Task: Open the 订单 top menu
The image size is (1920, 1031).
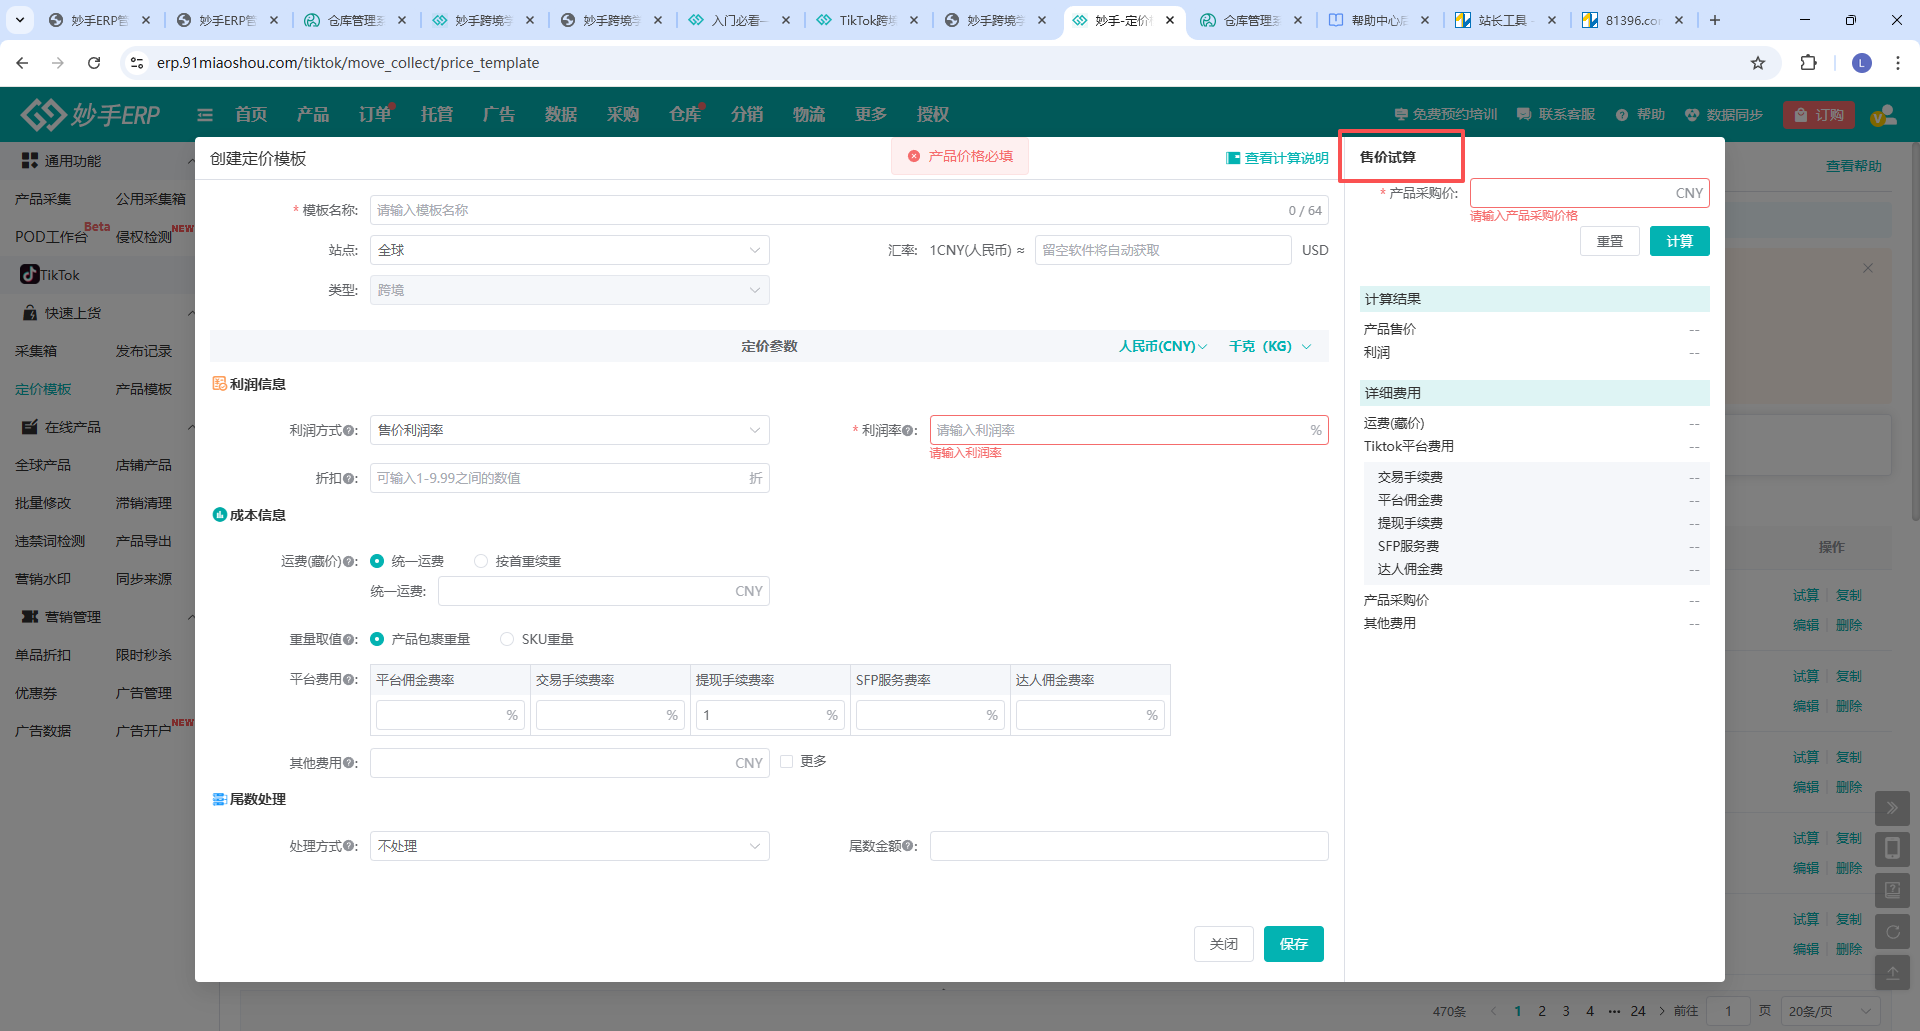Action: click(x=375, y=115)
